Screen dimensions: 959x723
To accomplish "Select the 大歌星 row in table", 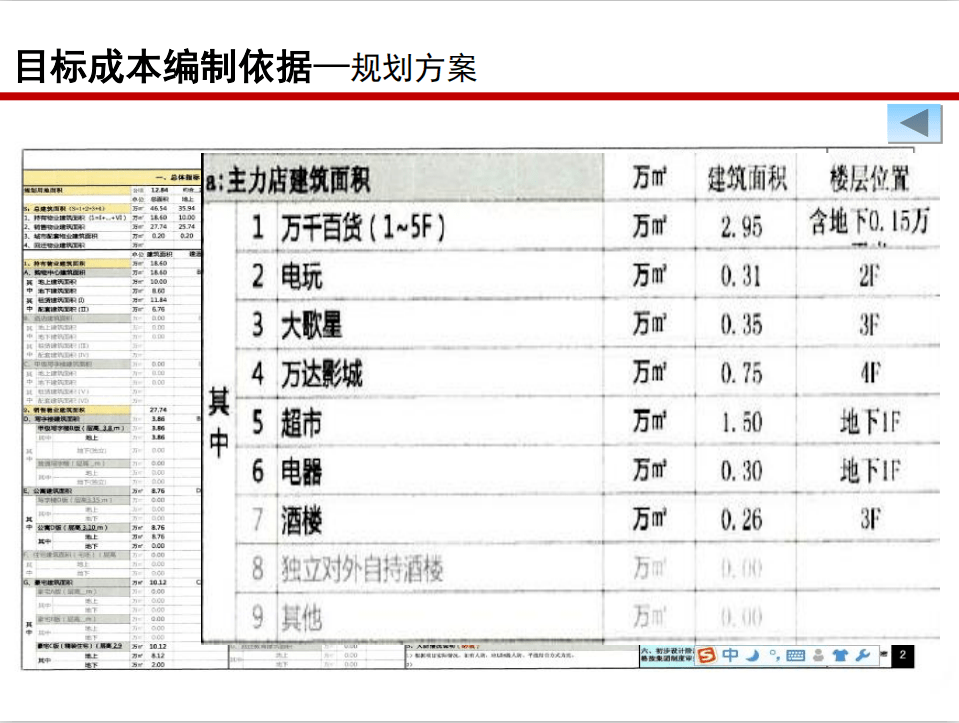I will 311,325.
